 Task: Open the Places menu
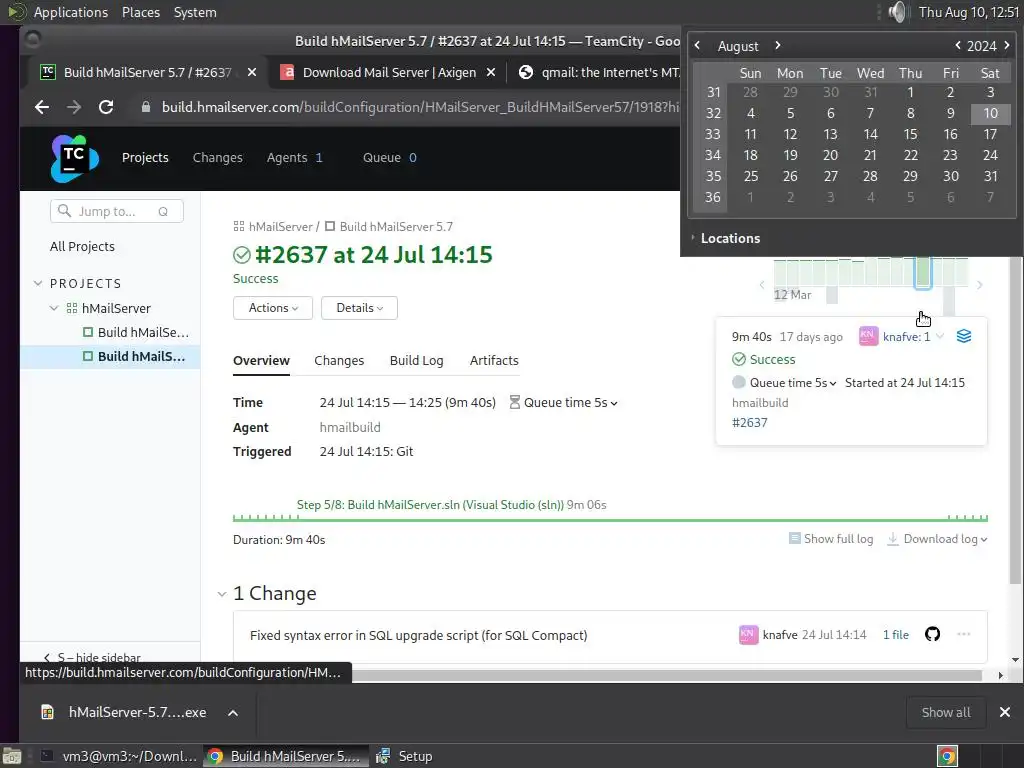(141, 12)
